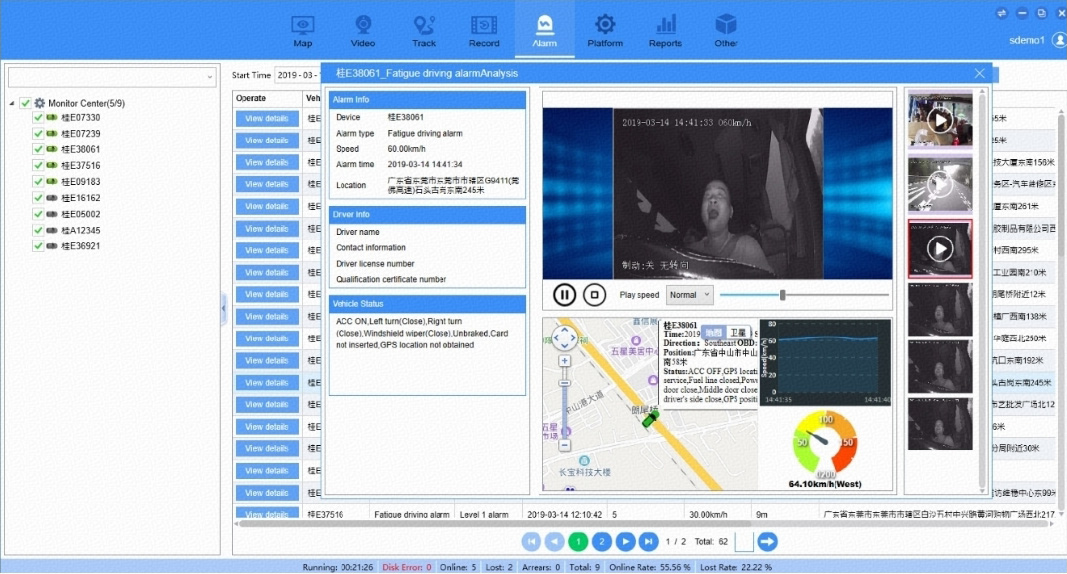The width and height of the screenshot is (1067, 574).
Task: Open the Video module
Action: 363,31
